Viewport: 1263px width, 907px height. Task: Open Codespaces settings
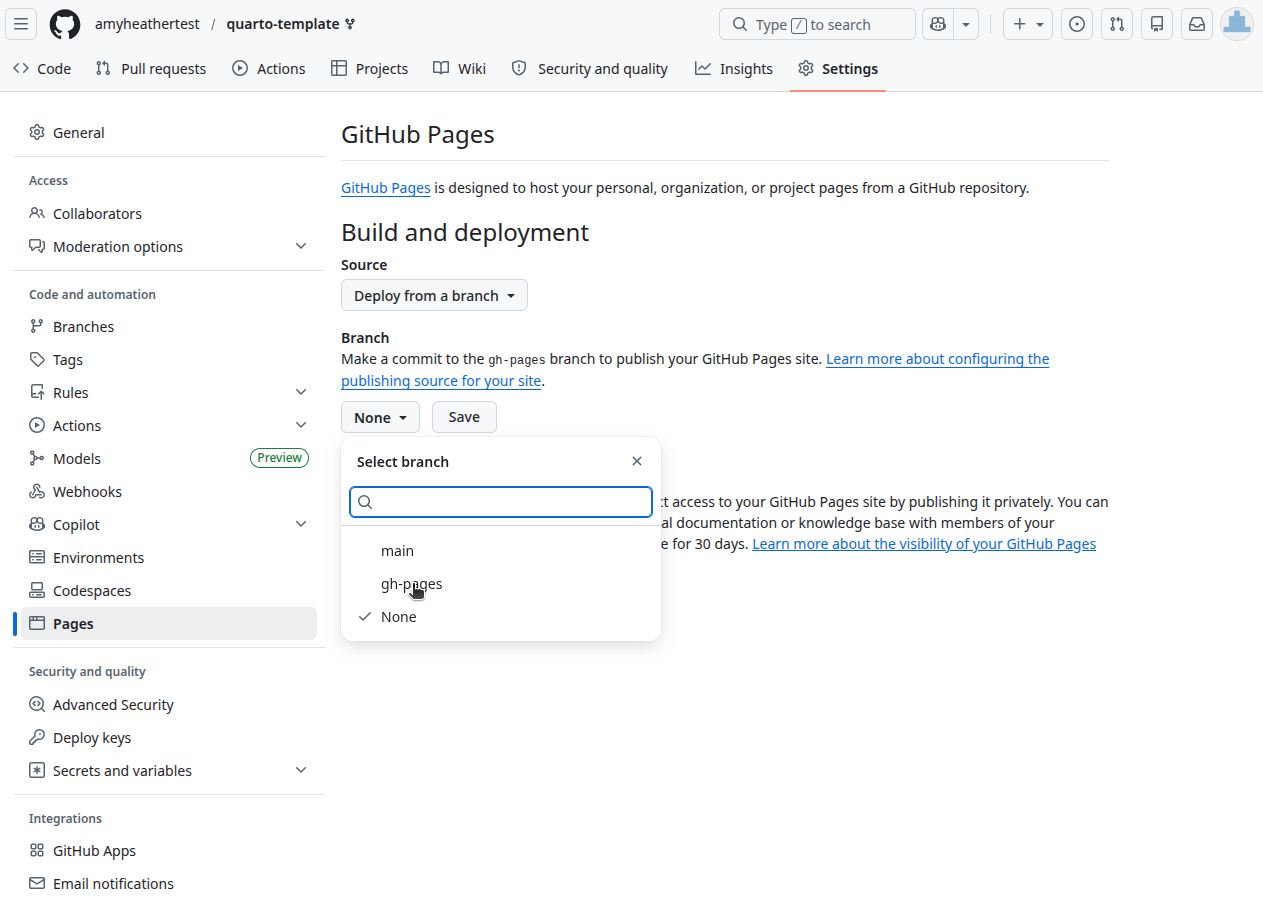coord(169,590)
